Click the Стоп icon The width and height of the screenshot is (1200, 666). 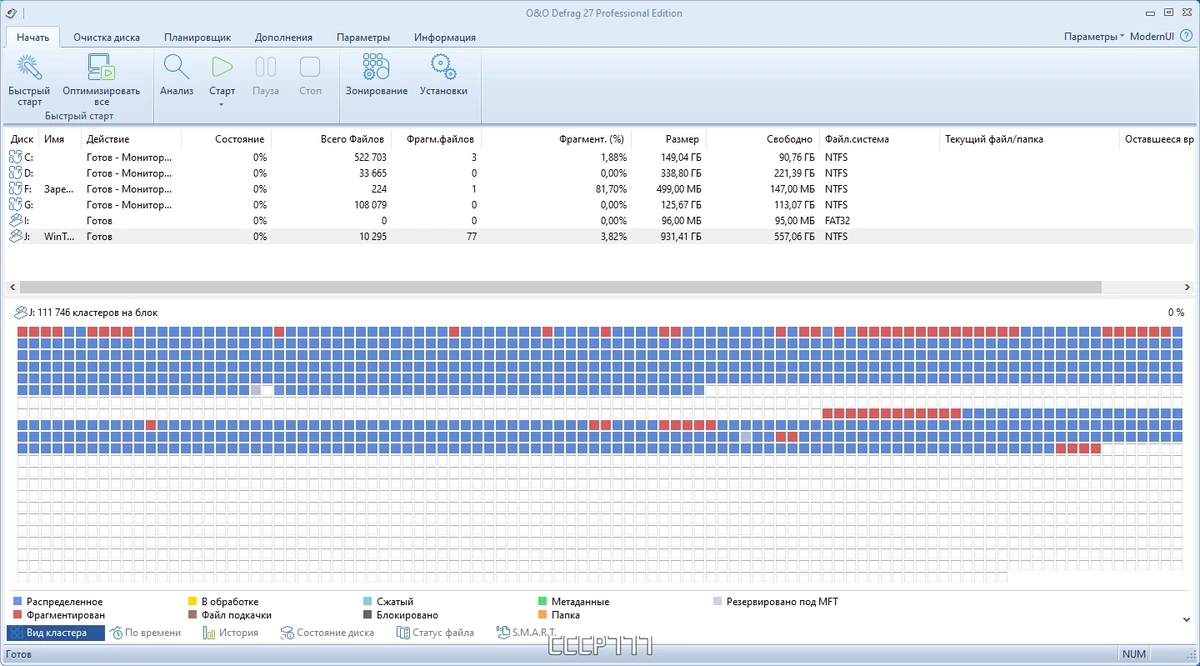tap(310, 67)
